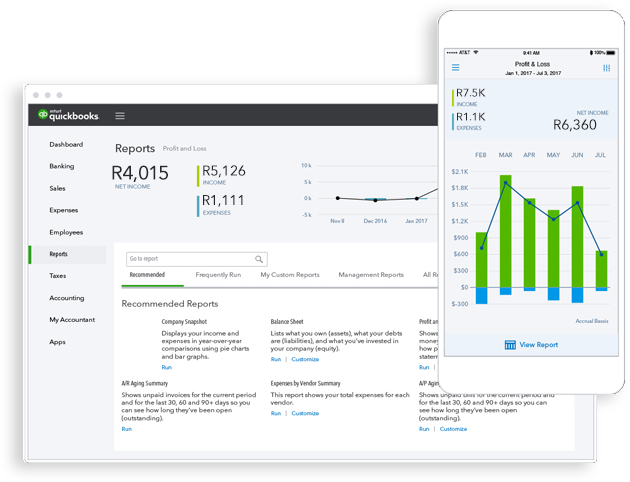Image resolution: width=630 pixels, height=482 pixels.
Task: Select the MAR bar in mobile chart
Action: click(505, 231)
